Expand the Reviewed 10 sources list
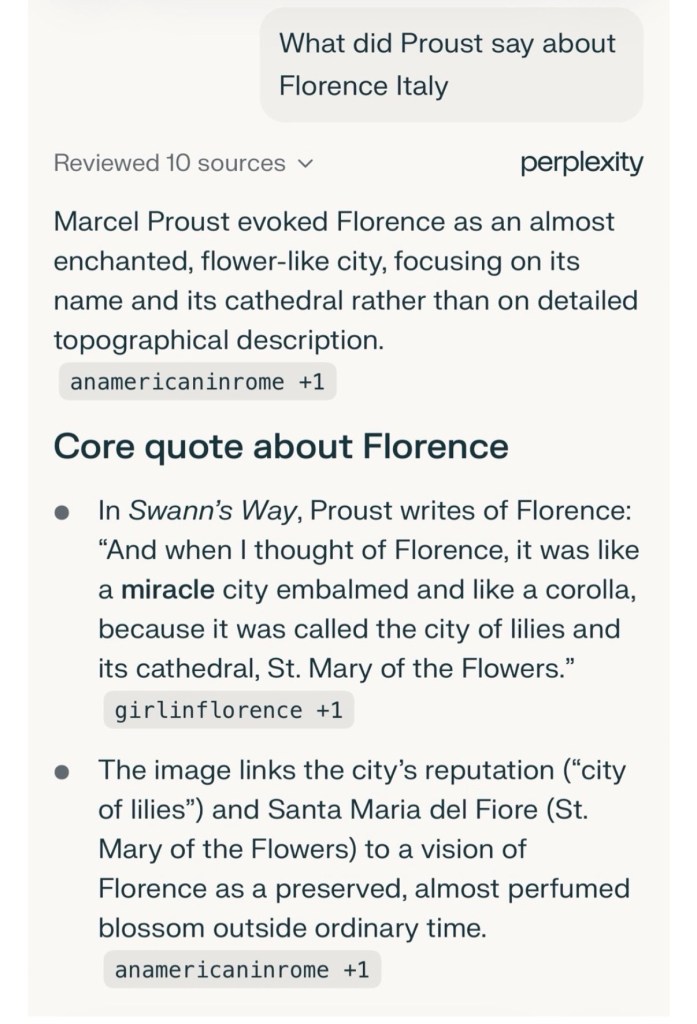 pos(169,163)
